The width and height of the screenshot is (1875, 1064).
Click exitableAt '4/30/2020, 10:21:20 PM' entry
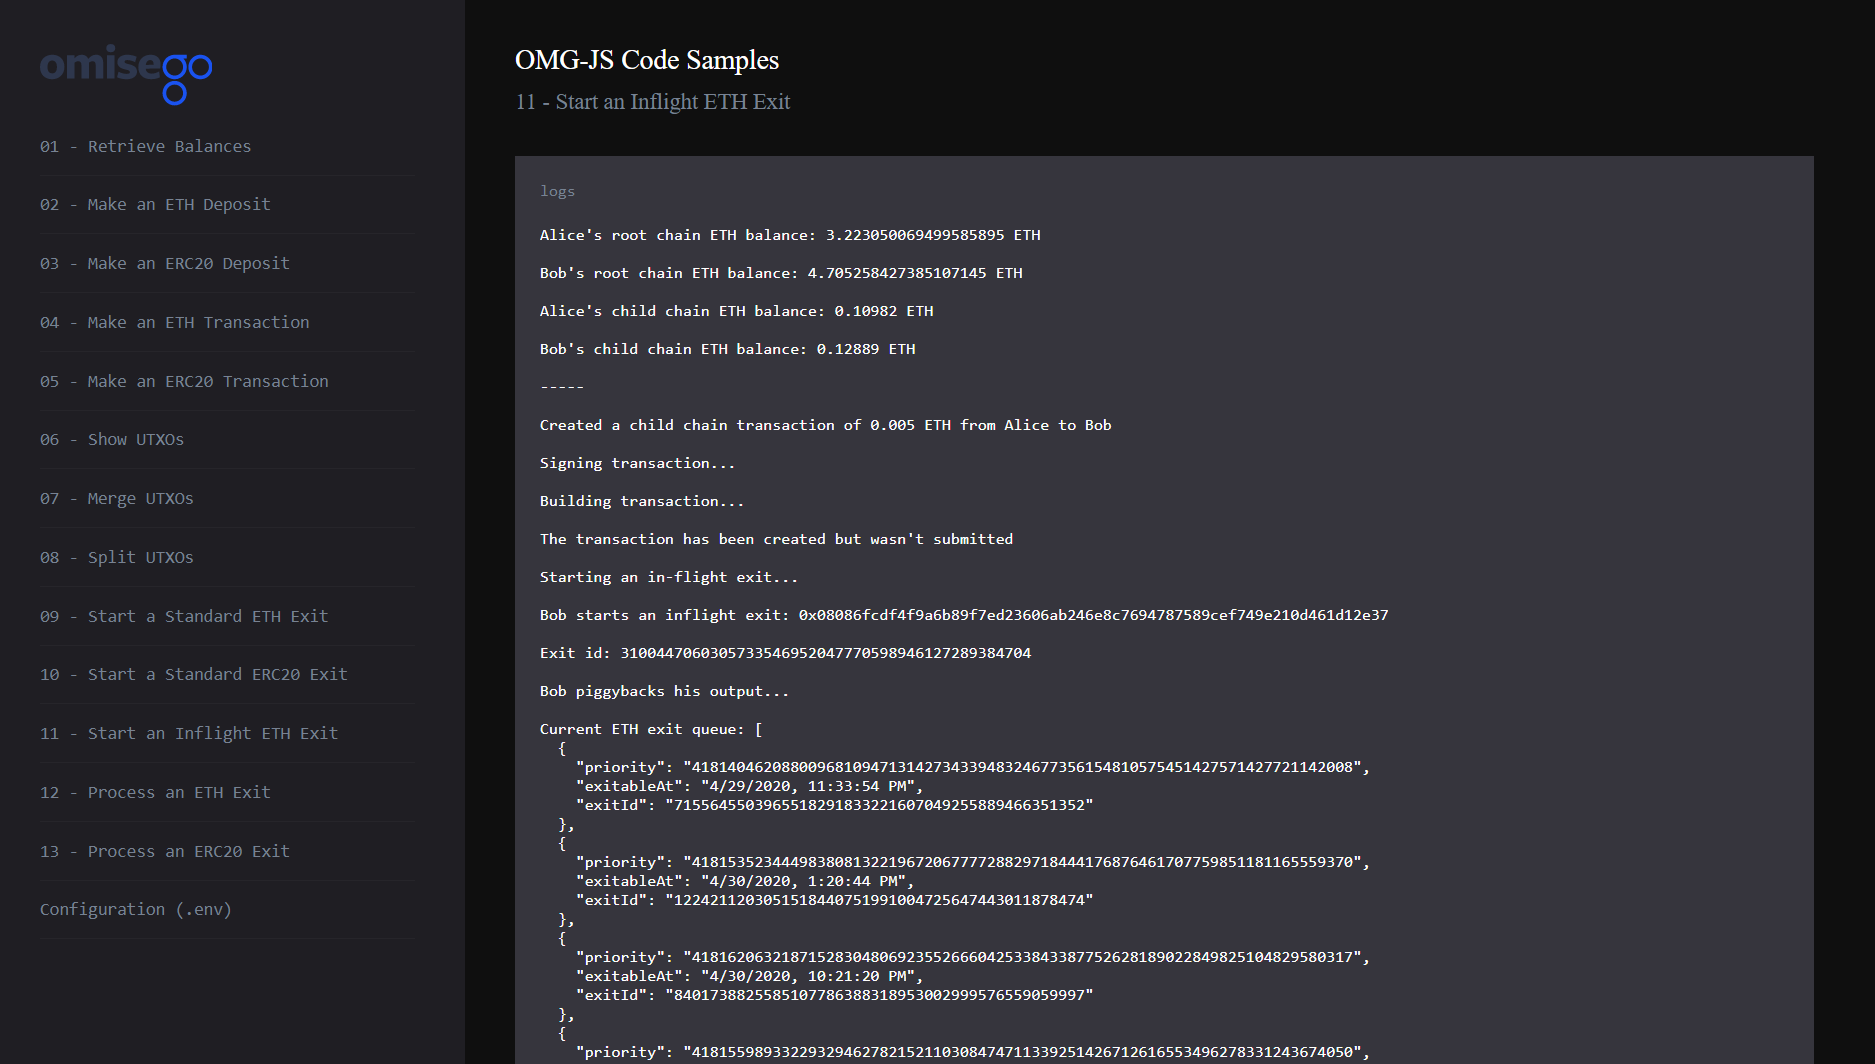coord(750,976)
